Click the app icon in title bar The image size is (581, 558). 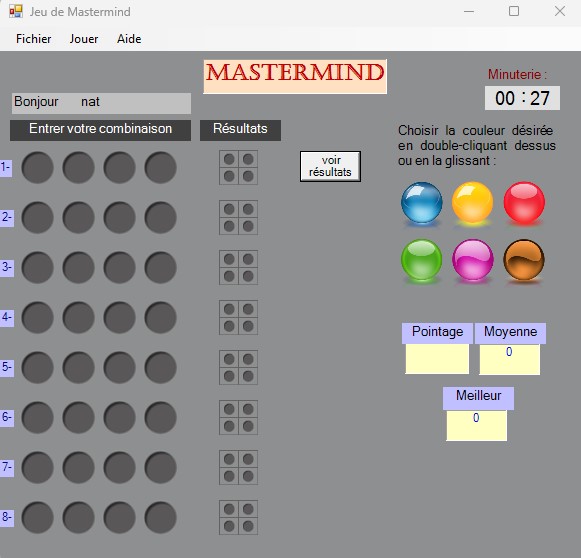[16, 11]
